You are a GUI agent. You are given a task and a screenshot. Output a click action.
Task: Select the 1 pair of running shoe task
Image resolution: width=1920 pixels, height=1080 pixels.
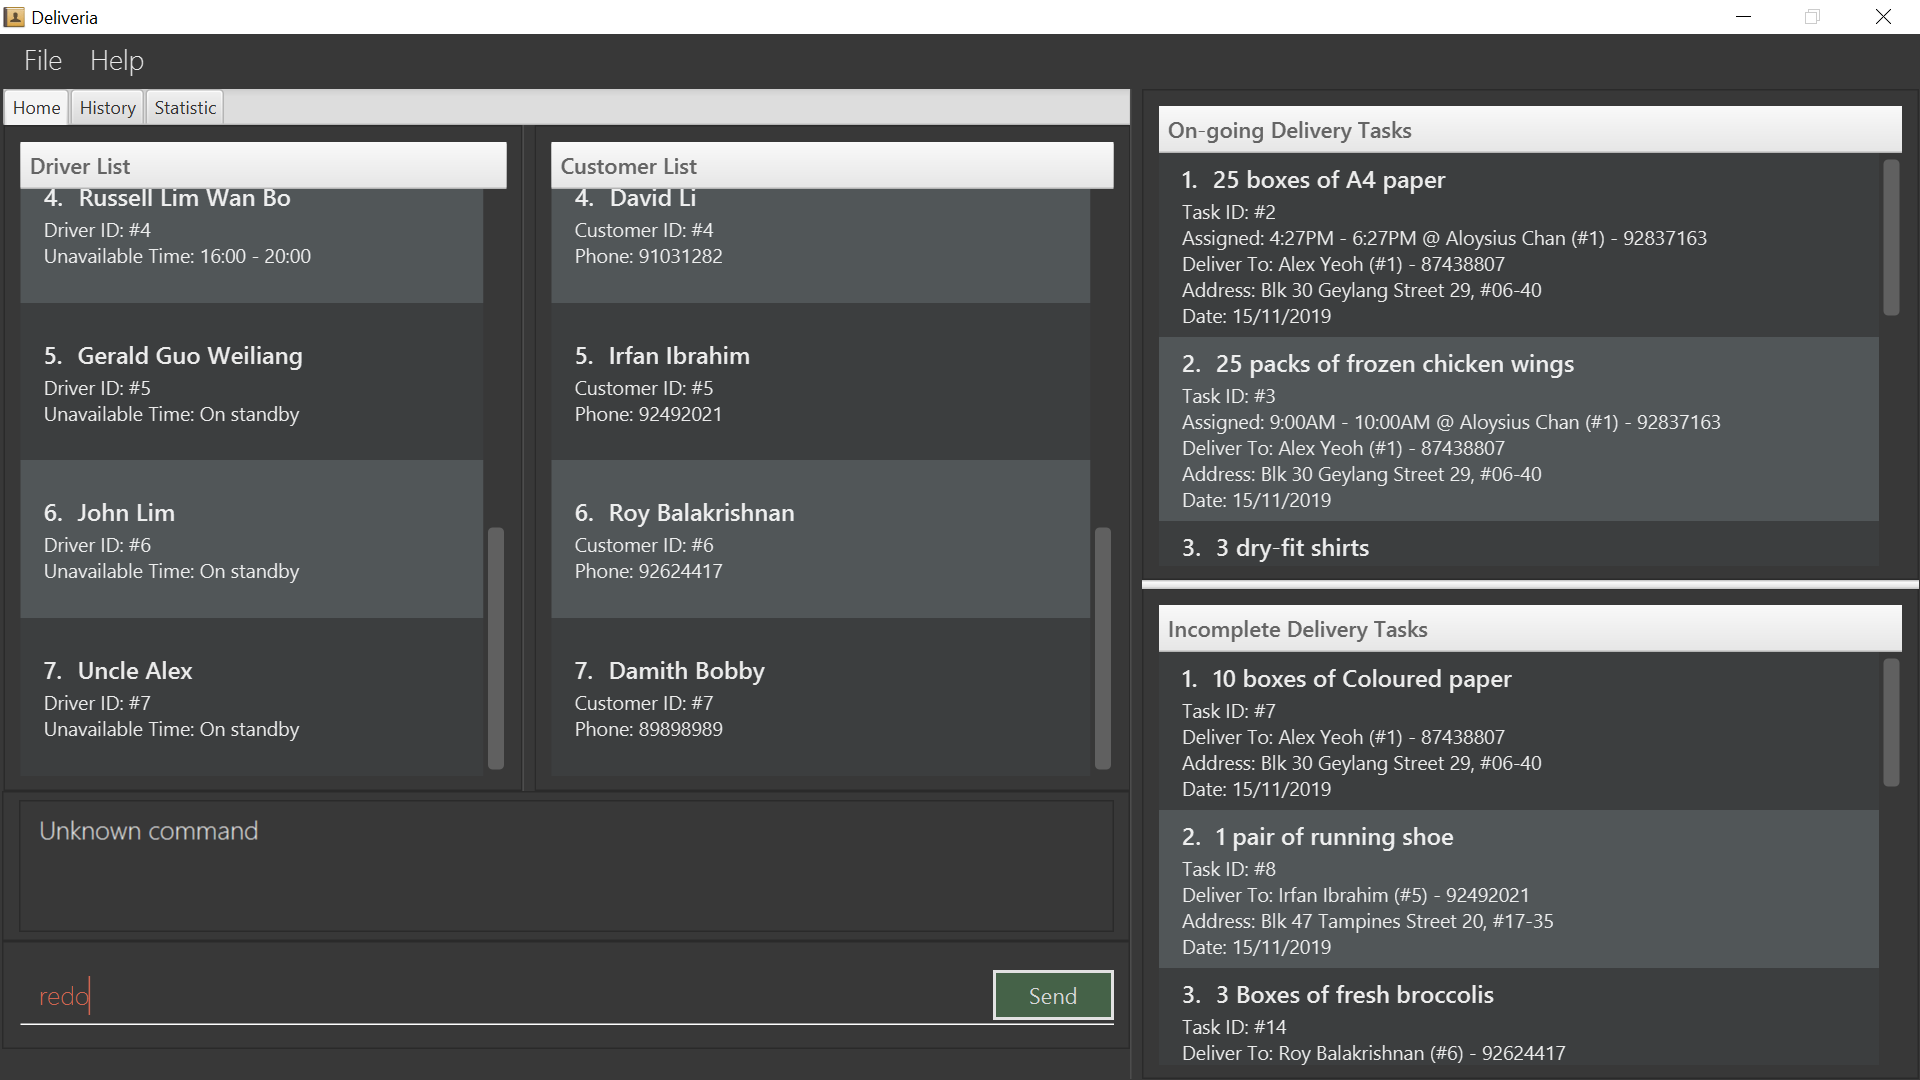point(1518,890)
